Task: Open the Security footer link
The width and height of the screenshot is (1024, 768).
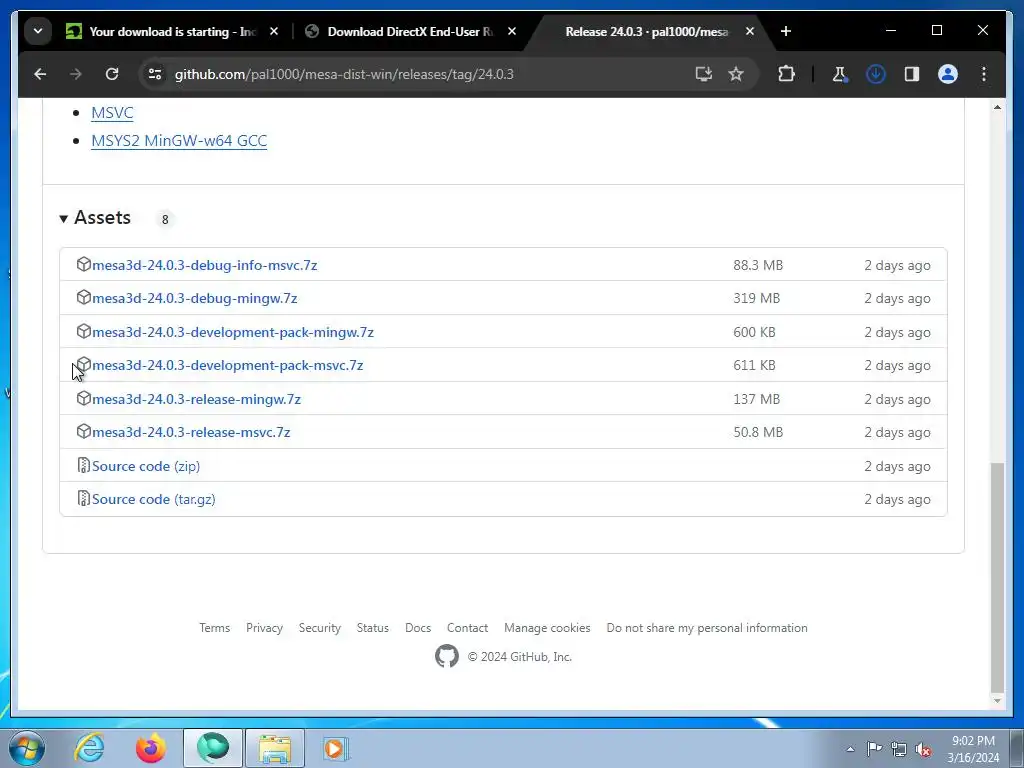Action: pos(320,628)
